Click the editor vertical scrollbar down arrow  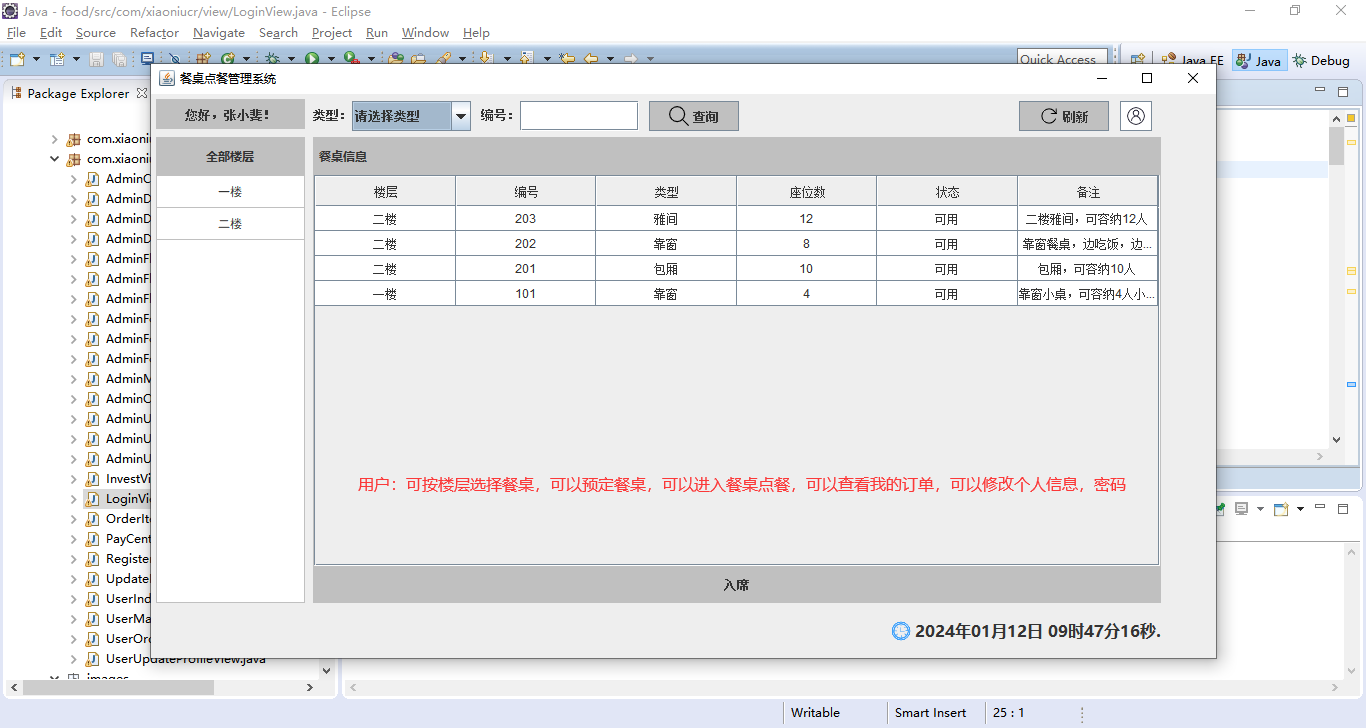click(x=1336, y=439)
